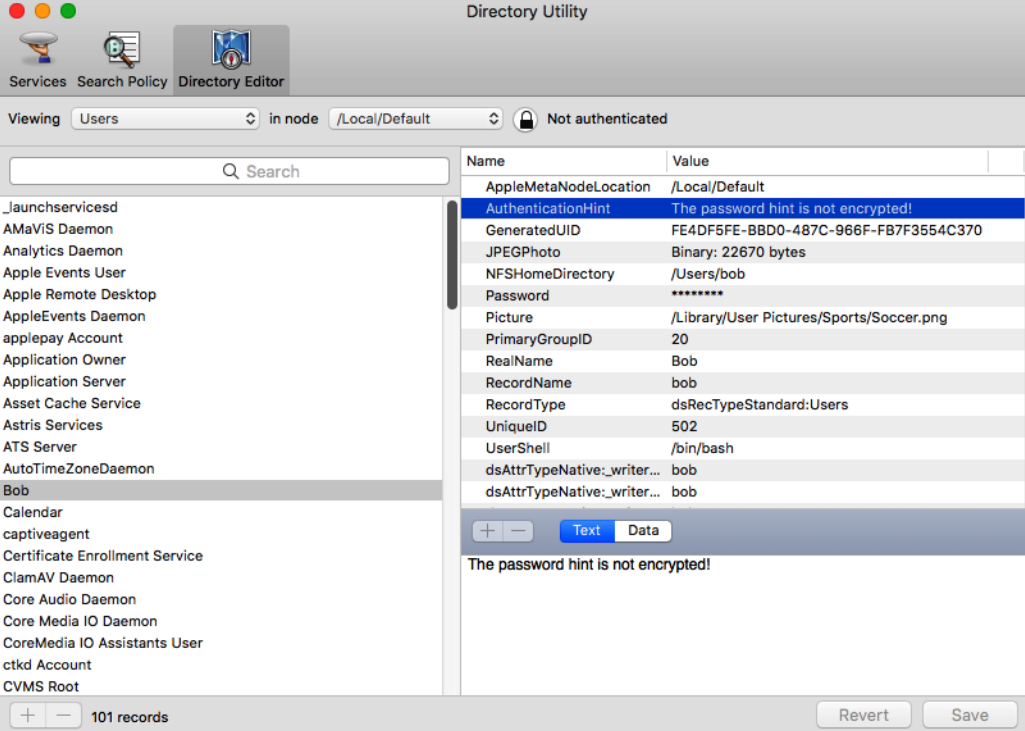Select the RealName attribute row

pos(743,361)
